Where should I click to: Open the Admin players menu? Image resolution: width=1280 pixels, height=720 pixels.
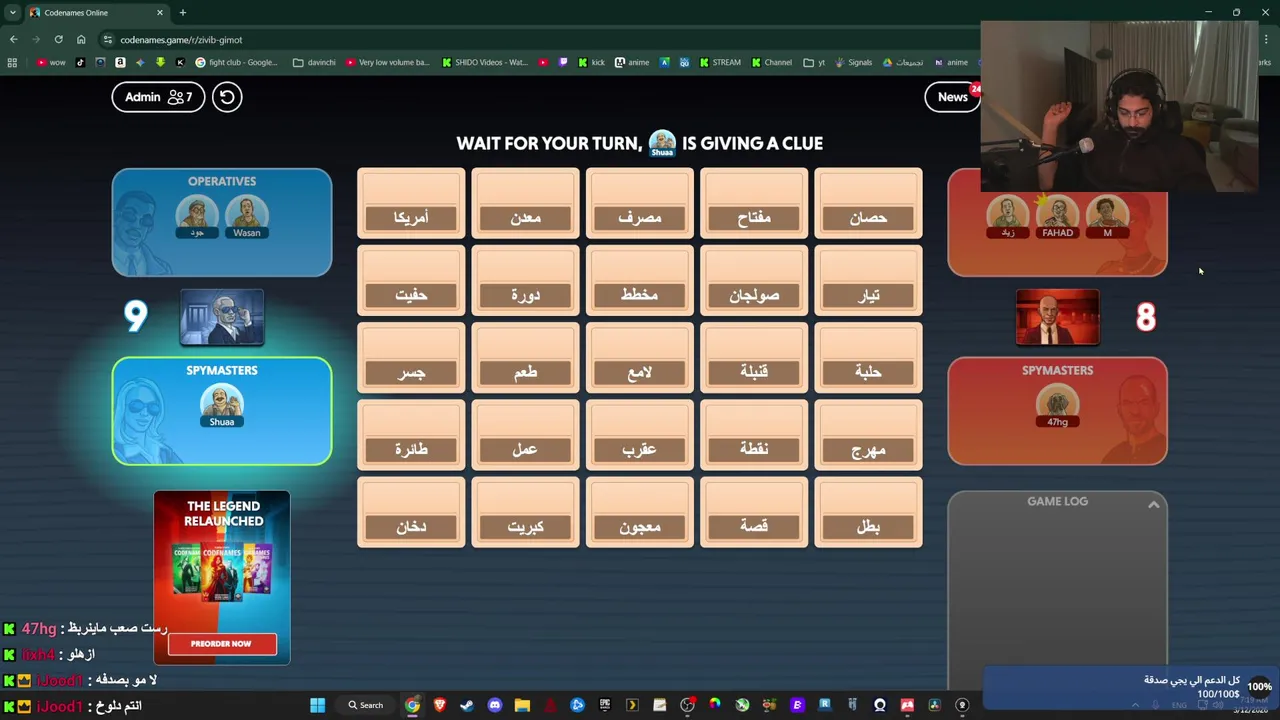pos(158,97)
